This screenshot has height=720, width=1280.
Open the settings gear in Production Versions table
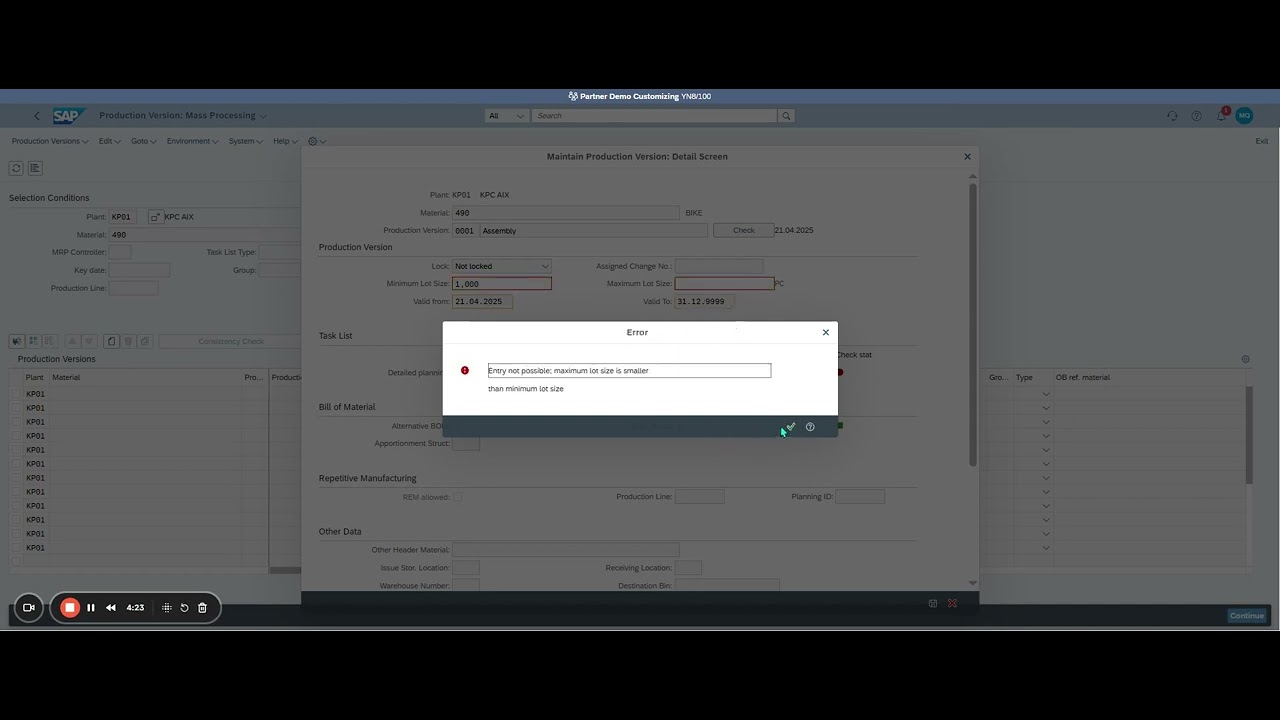(1245, 359)
